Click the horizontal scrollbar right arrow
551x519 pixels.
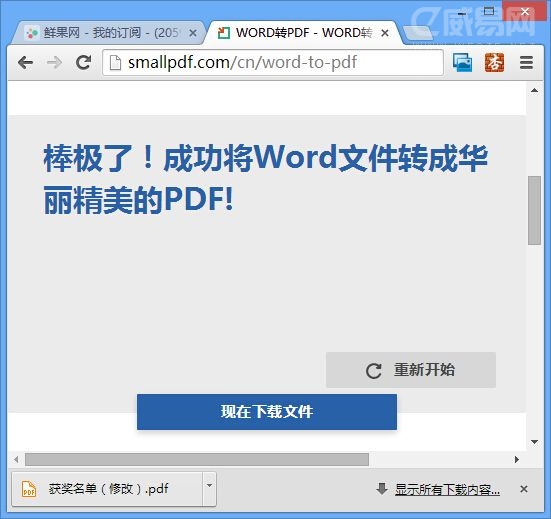click(x=517, y=459)
